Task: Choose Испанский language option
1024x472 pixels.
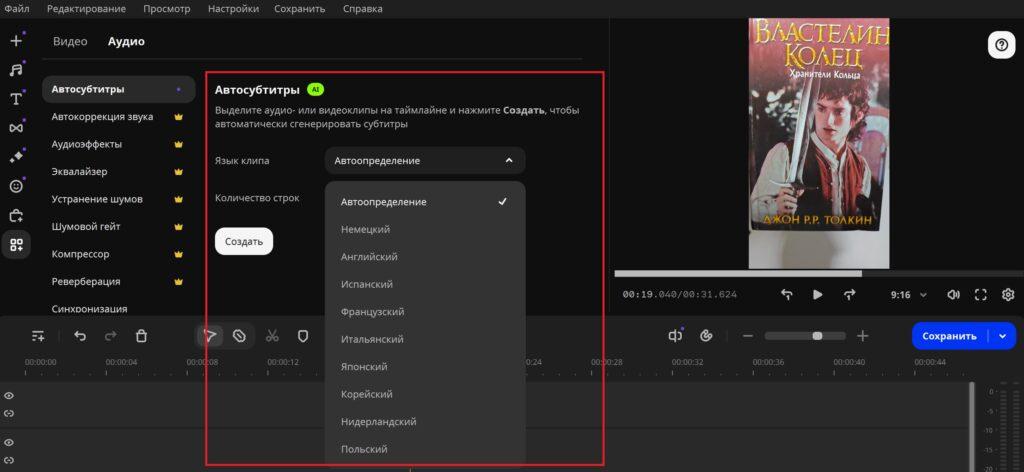Action: pos(424,284)
